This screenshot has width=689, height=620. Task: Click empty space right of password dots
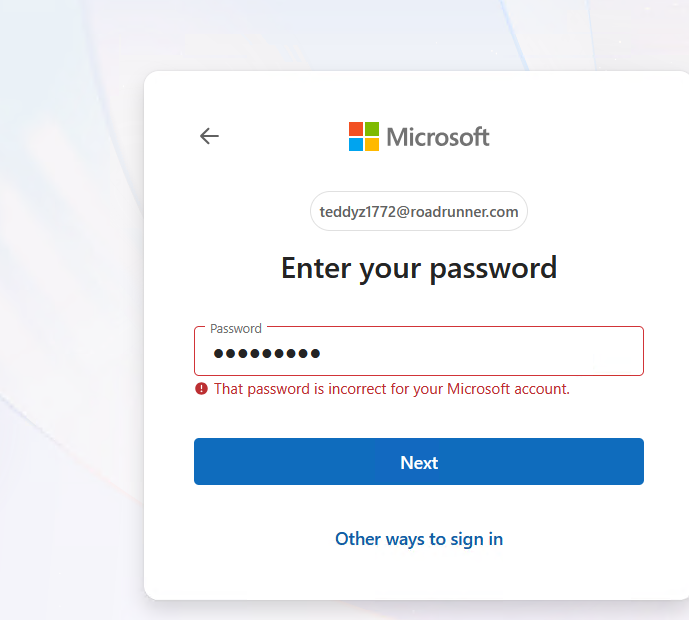(479, 353)
